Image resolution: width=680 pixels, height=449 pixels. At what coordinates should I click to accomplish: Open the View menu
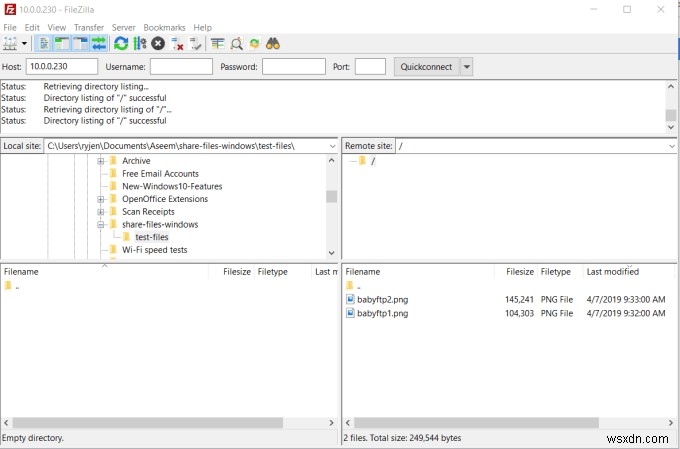click(57, 27)
